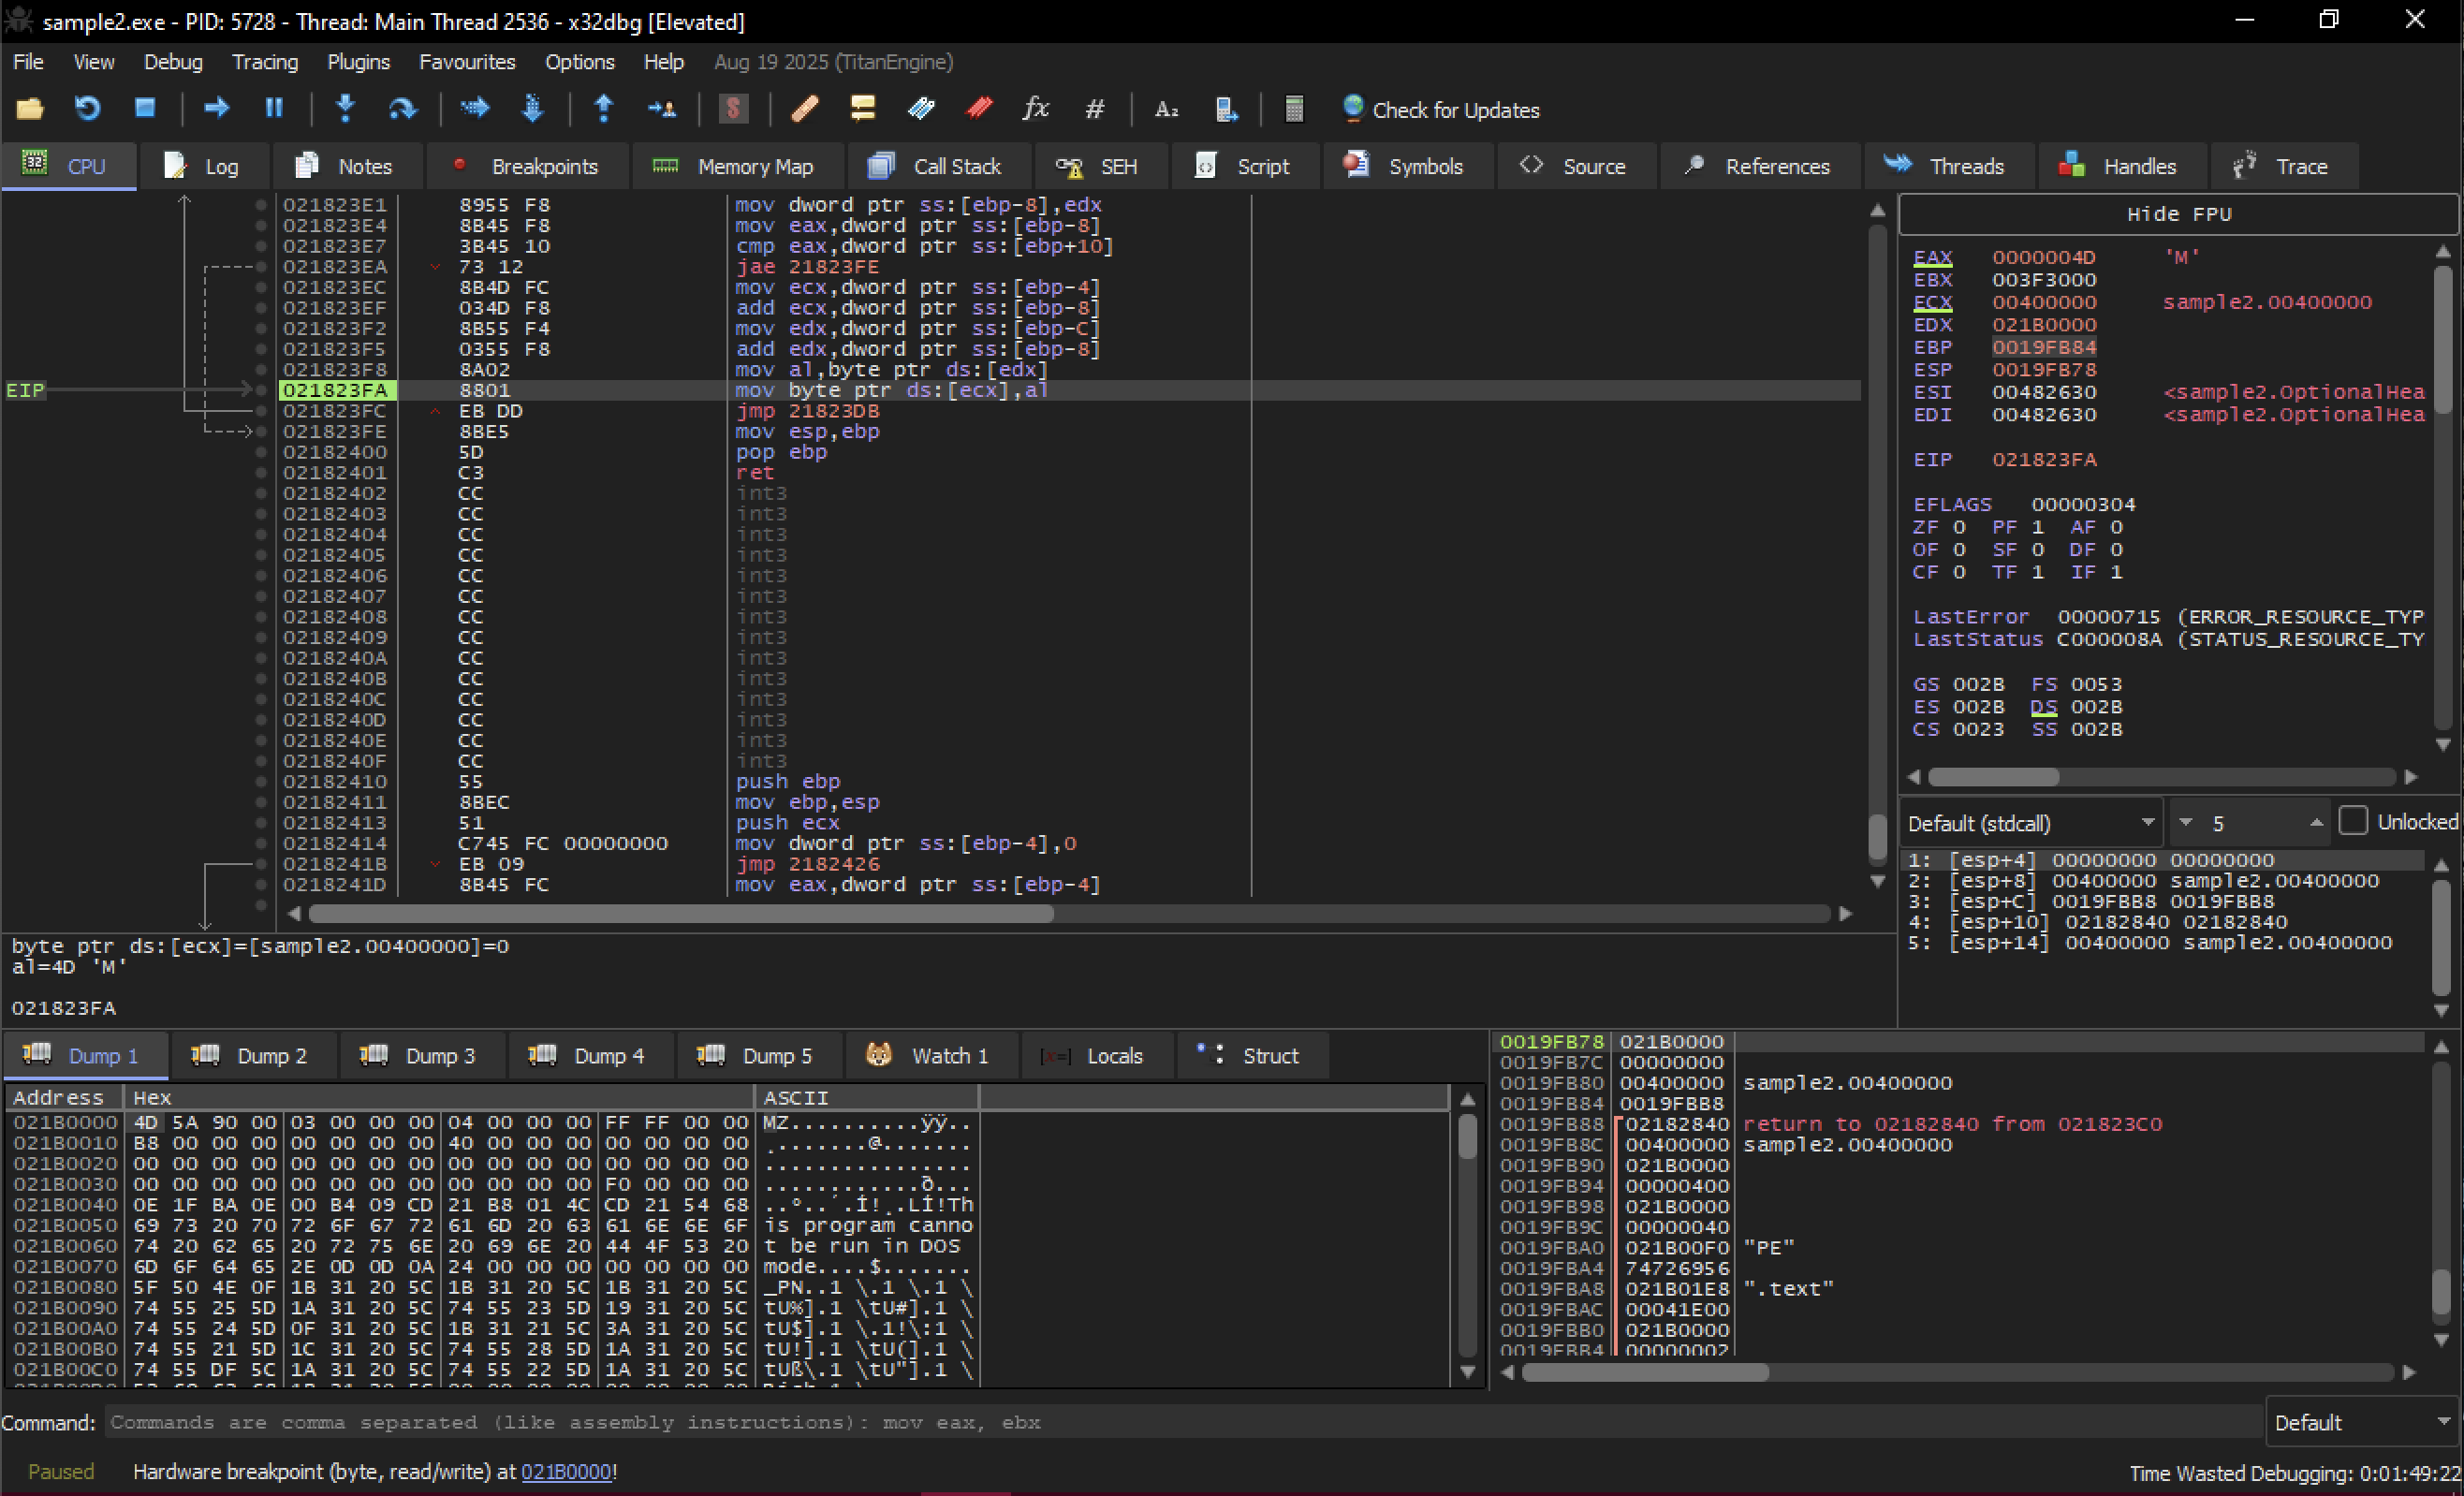The image size is (2464, 1496).
Task: Open the Favourites menu
Action: coord(467,62)
